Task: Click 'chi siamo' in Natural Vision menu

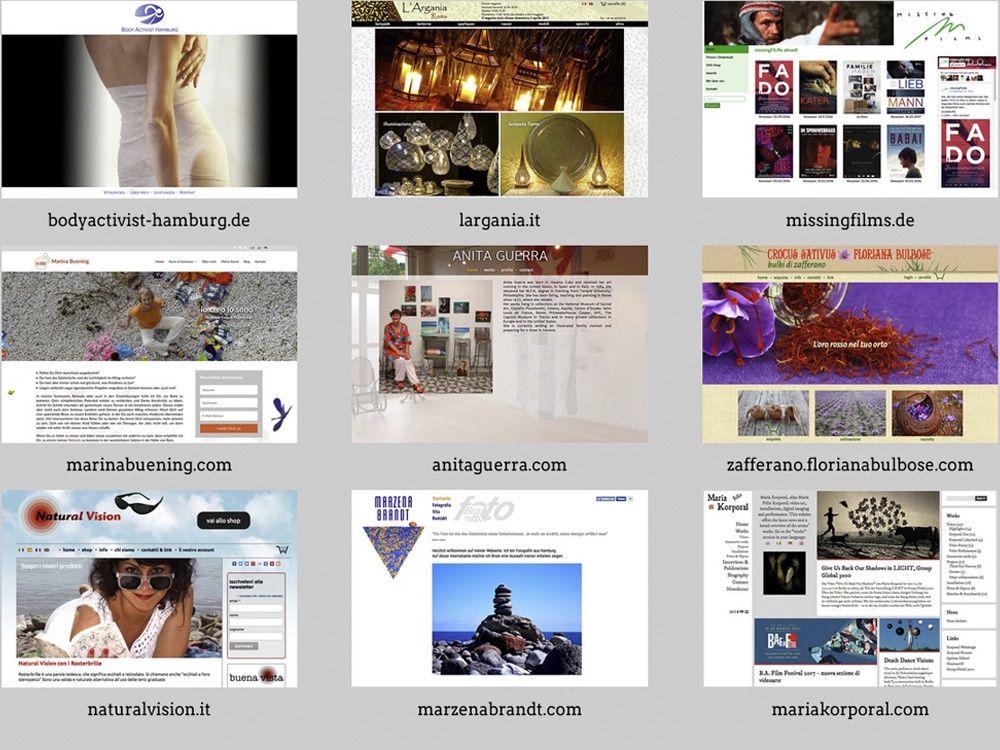Action: (124, 550)
